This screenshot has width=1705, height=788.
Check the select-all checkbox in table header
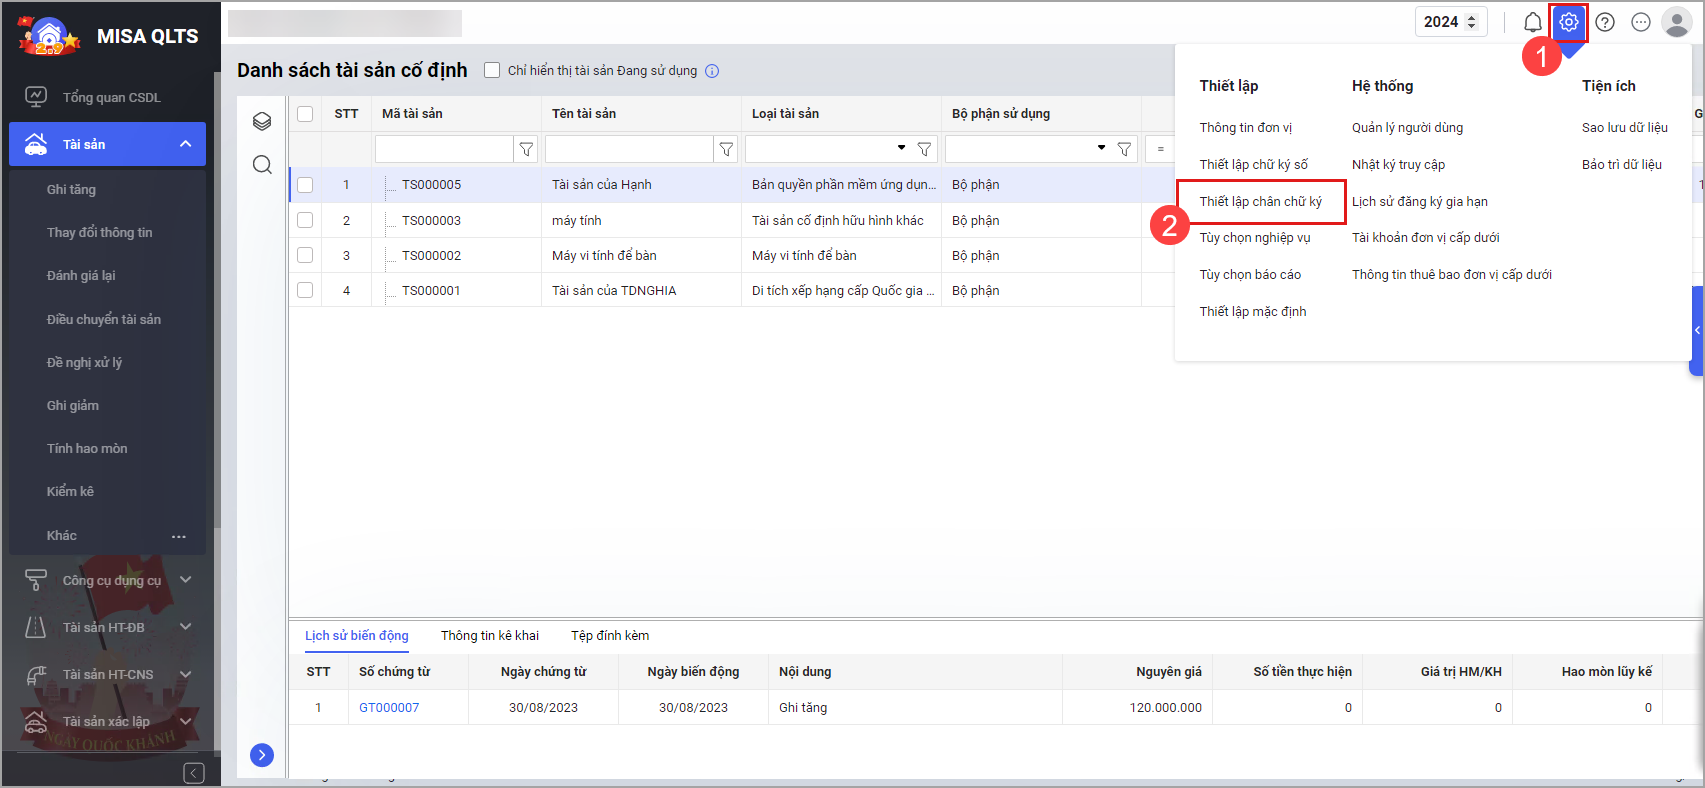(x=305, y=114)
